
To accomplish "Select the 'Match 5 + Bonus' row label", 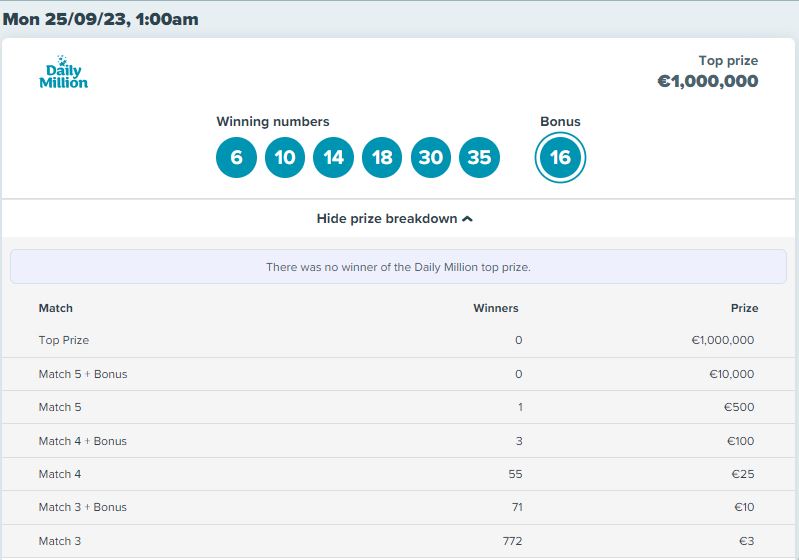I will pyautogui.click(x=83, y=374).
